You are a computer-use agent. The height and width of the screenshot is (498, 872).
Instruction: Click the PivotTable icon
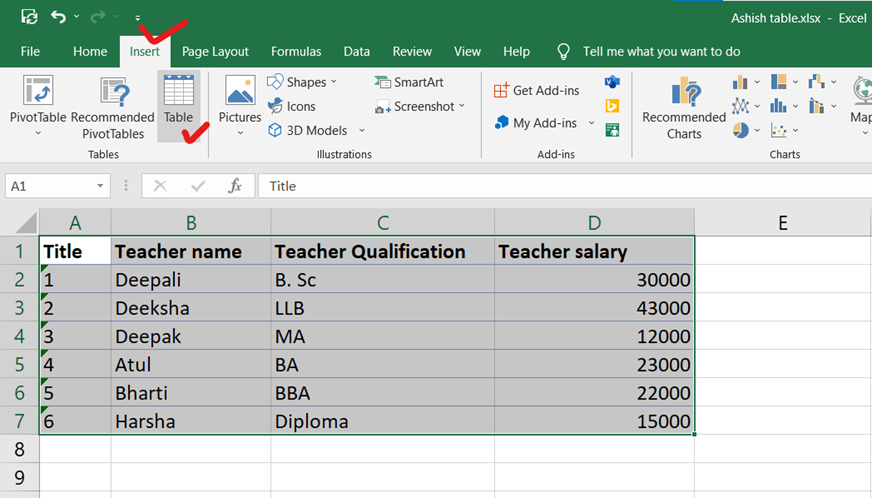click(x=38, y=93)
